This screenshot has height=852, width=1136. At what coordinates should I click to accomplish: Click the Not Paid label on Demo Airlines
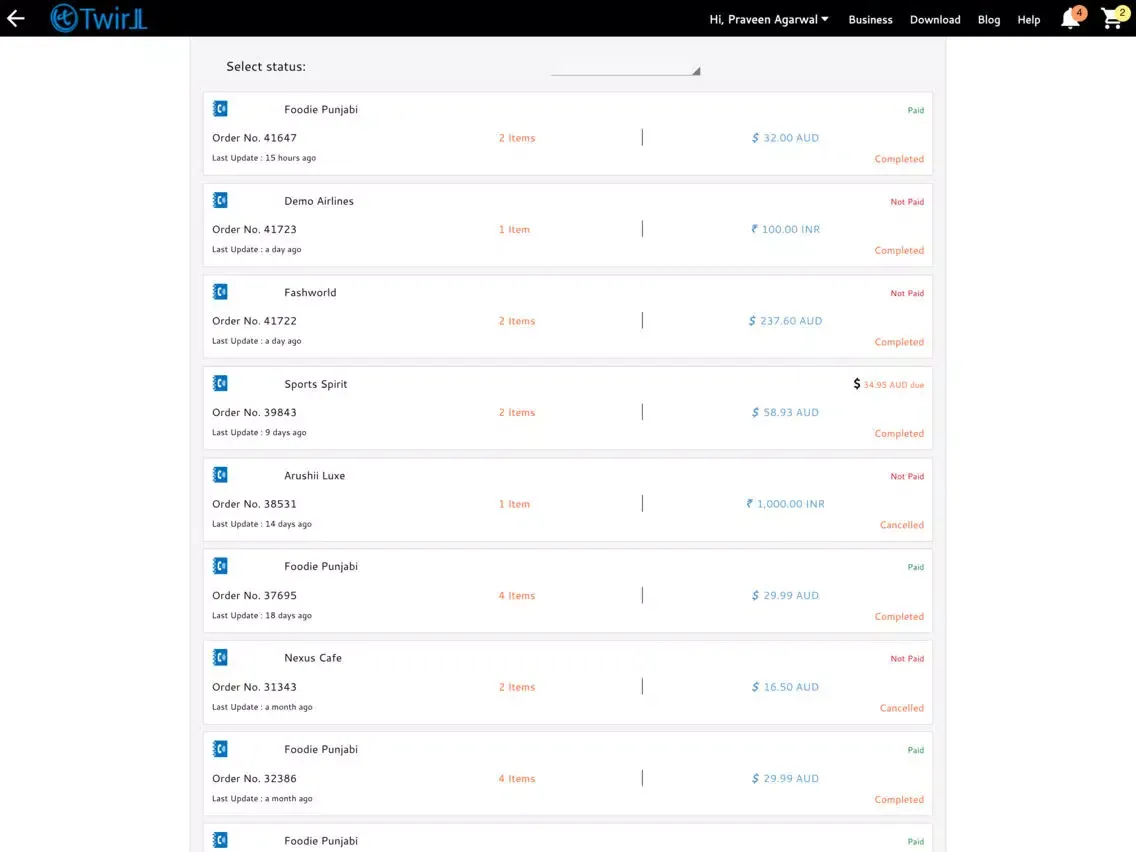pyautogui.click(x=907, y=201)
